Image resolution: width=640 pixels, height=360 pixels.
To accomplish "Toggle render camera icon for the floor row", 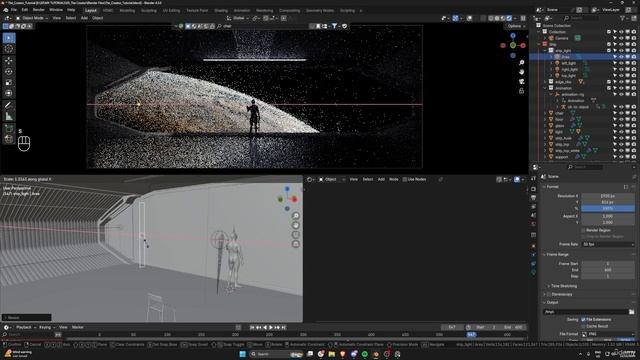I will 633,120.
